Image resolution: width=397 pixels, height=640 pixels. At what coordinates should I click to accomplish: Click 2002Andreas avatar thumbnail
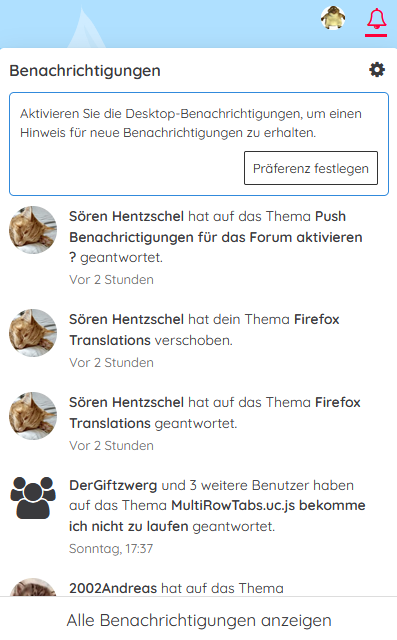tap(33, 587)
